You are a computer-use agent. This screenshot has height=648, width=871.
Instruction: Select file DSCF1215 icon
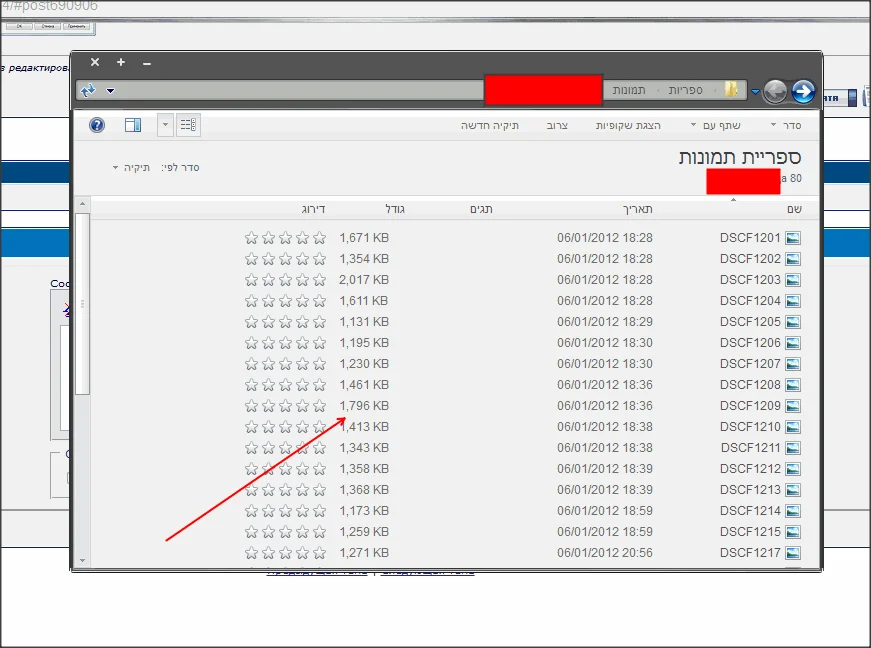[x=793, y=532]
